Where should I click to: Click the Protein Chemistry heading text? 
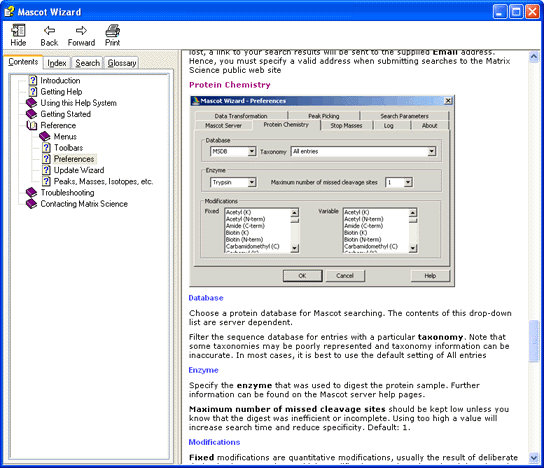[230, 85]
